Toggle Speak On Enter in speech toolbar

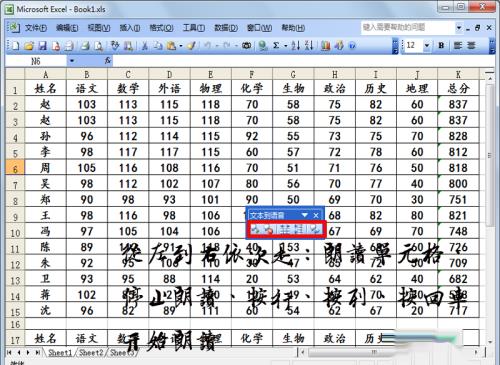point(315,229)
